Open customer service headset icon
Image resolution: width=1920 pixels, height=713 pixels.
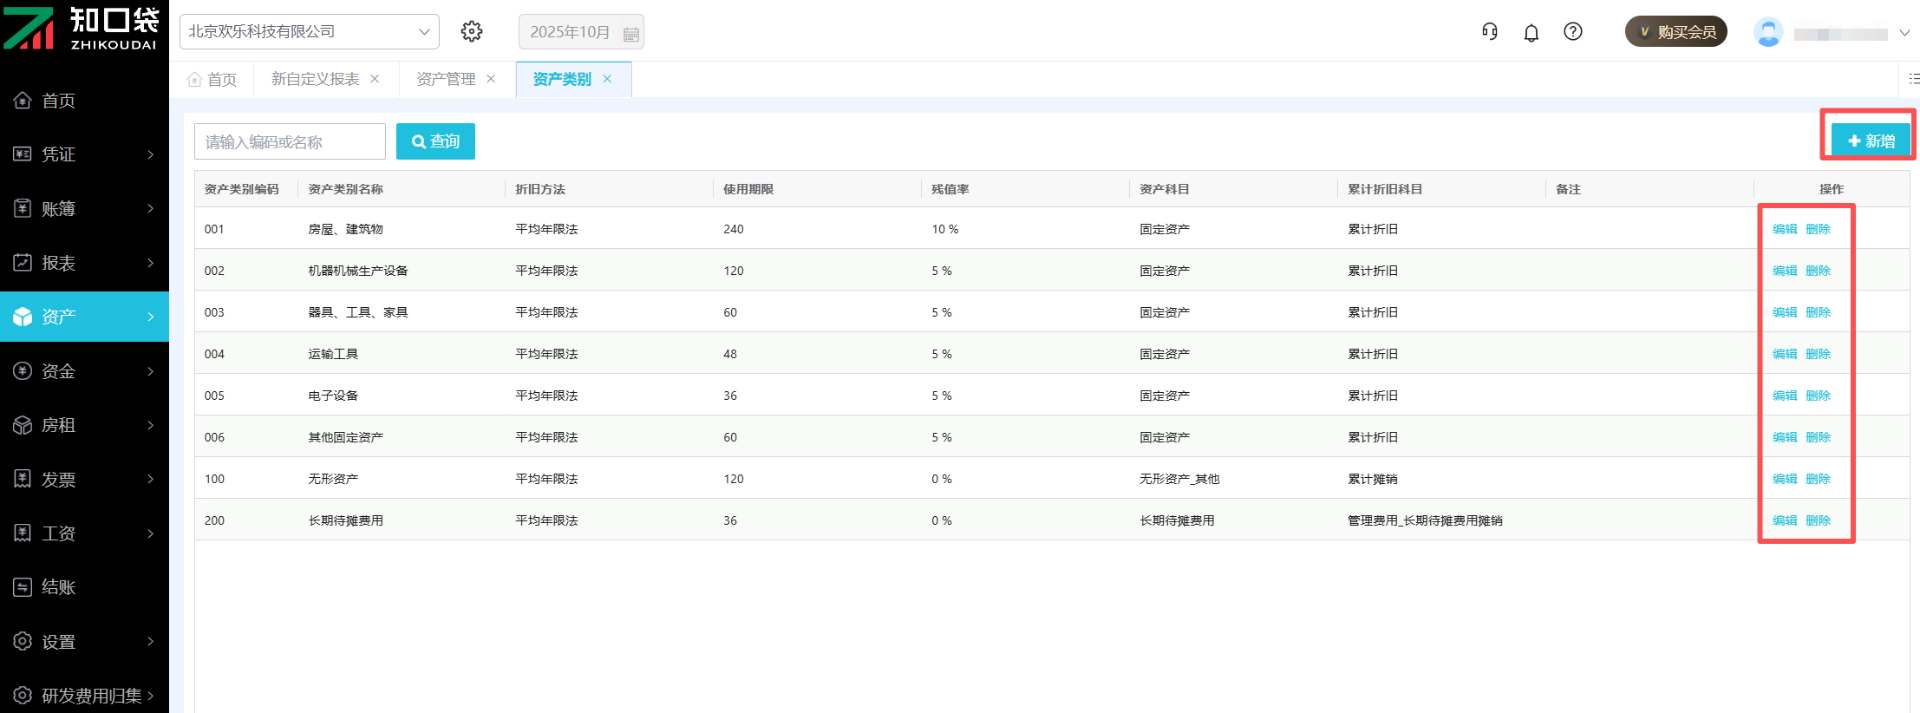pyautogui.click(x=1489, y=32)
